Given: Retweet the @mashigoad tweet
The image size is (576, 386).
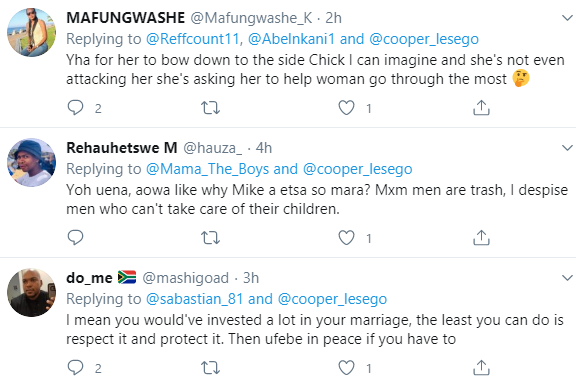Looking at the screenshot, I should coord(210,368).
